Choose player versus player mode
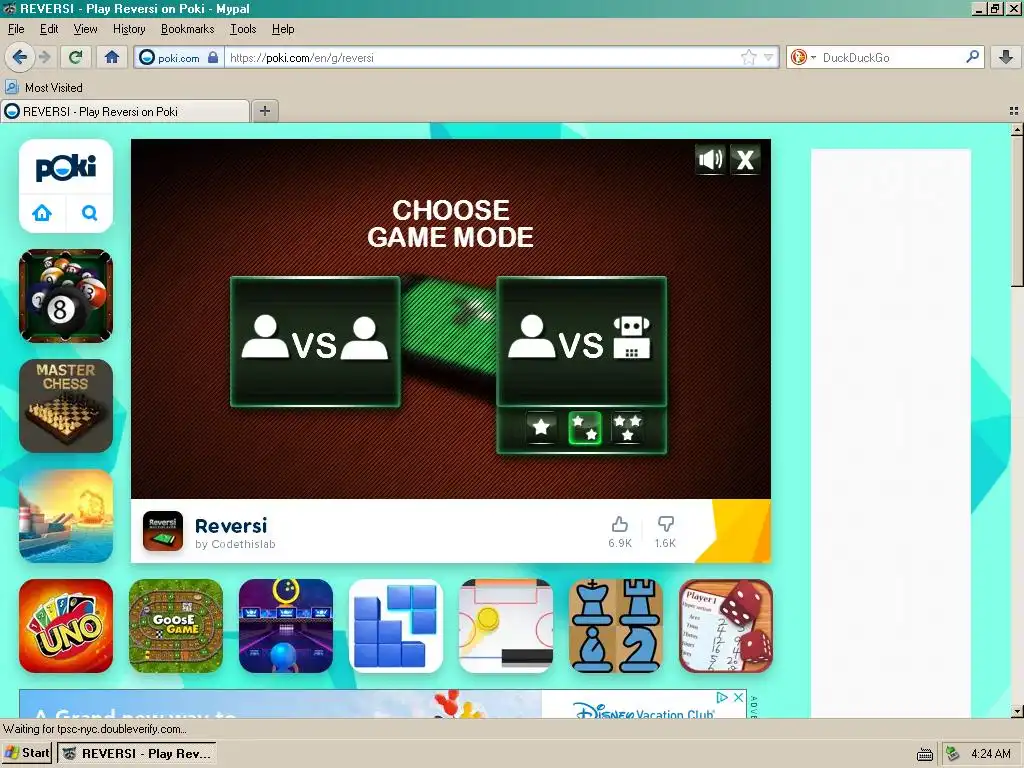1024x768 pixels. [x=315, y=342]
